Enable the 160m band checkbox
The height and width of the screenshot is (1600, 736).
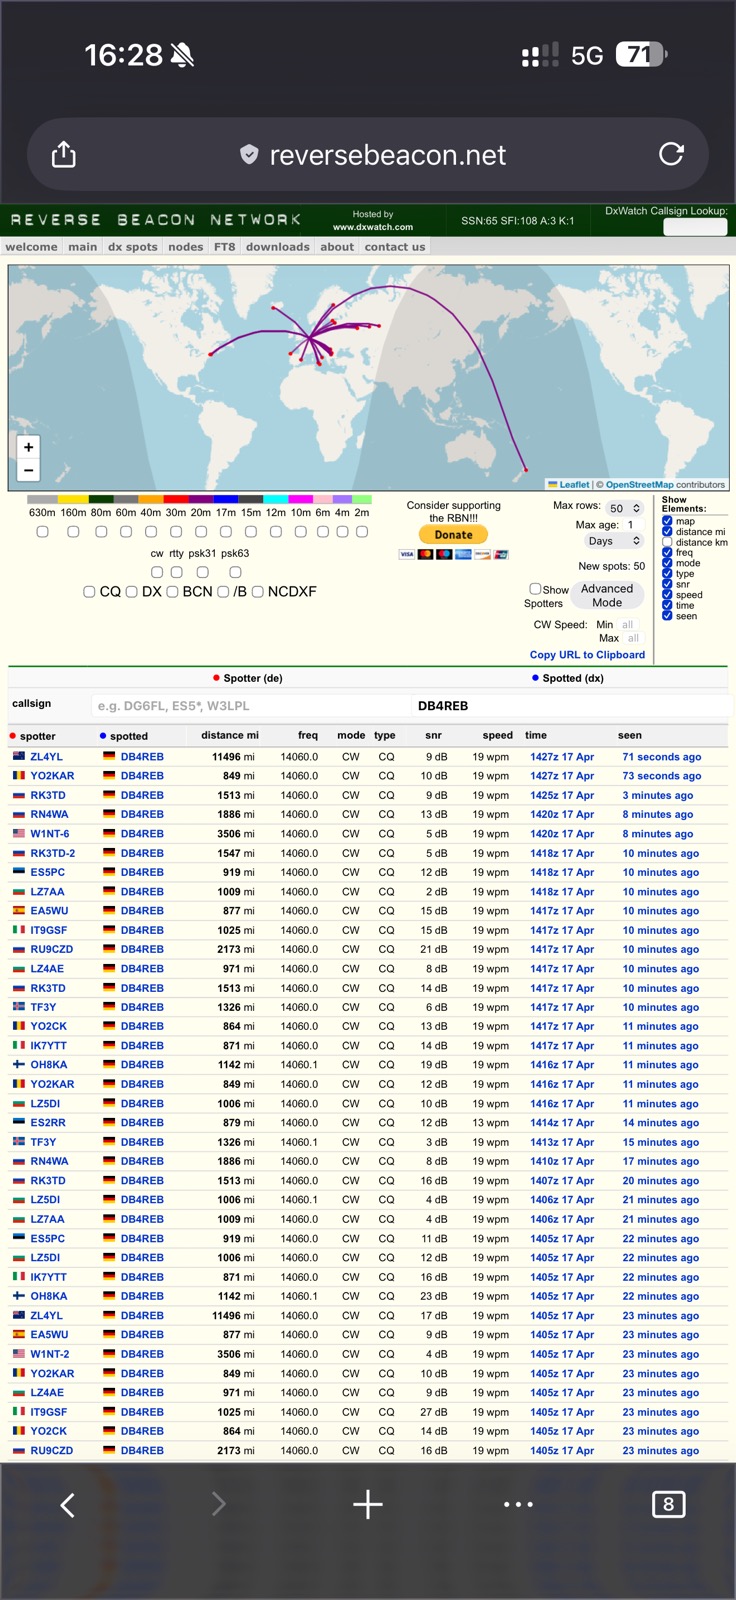pos(73,532)
